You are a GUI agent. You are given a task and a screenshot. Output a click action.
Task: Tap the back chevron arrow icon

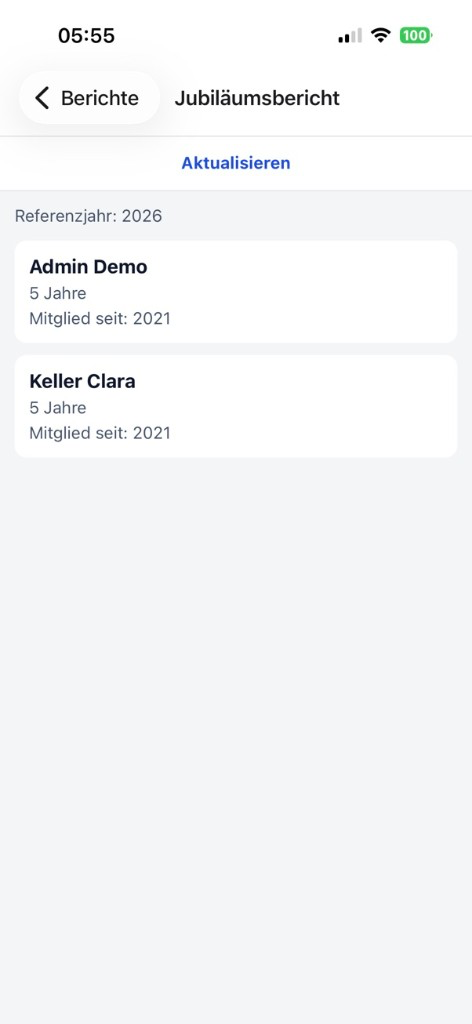[x=42, y=98]
